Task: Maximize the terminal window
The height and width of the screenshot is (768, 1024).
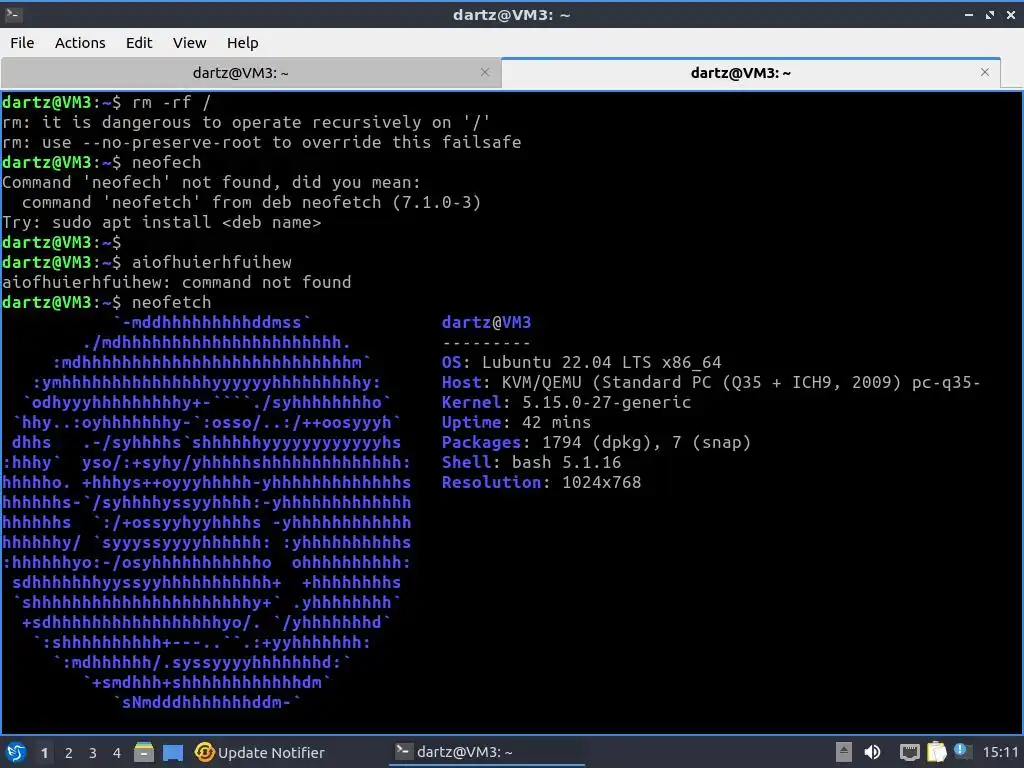Action: pos(989,15)
